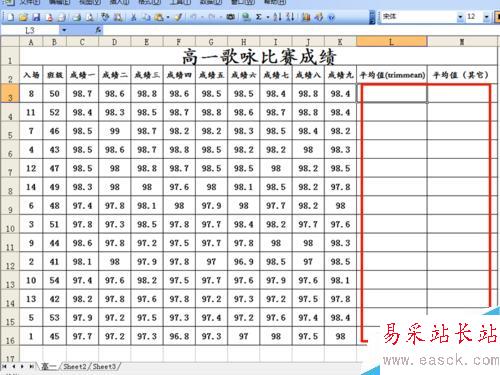Select column K by its header
Viewport: 500px width, 375px height.
[340, 42]
